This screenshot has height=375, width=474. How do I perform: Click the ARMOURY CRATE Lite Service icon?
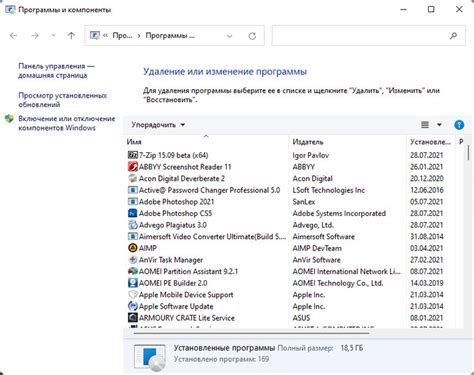tap(133, 318)
